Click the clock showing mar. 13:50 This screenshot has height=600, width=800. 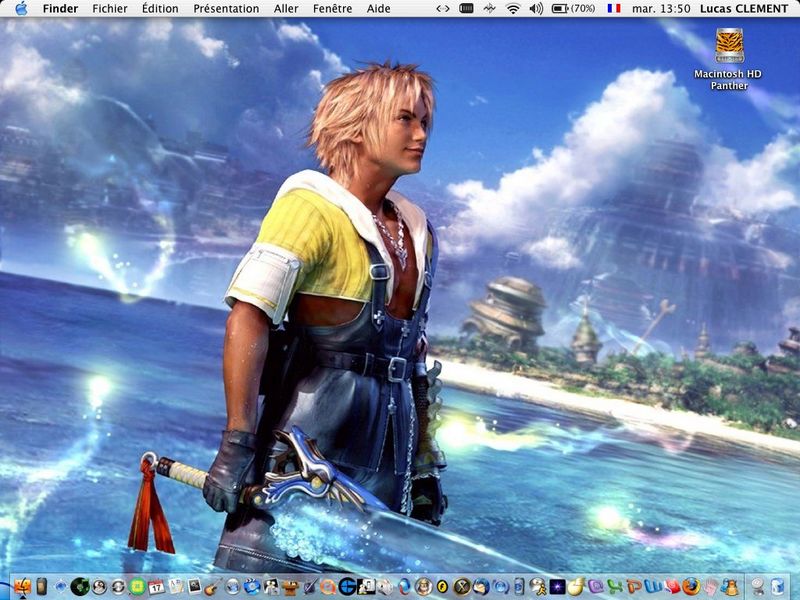(x=661, y=8)
